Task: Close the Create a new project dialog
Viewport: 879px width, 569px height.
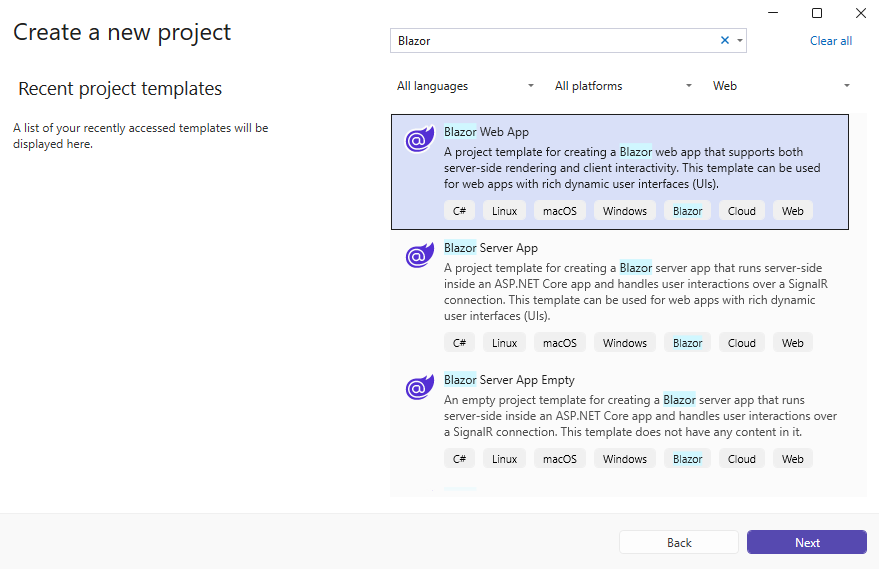Action: 861,13
